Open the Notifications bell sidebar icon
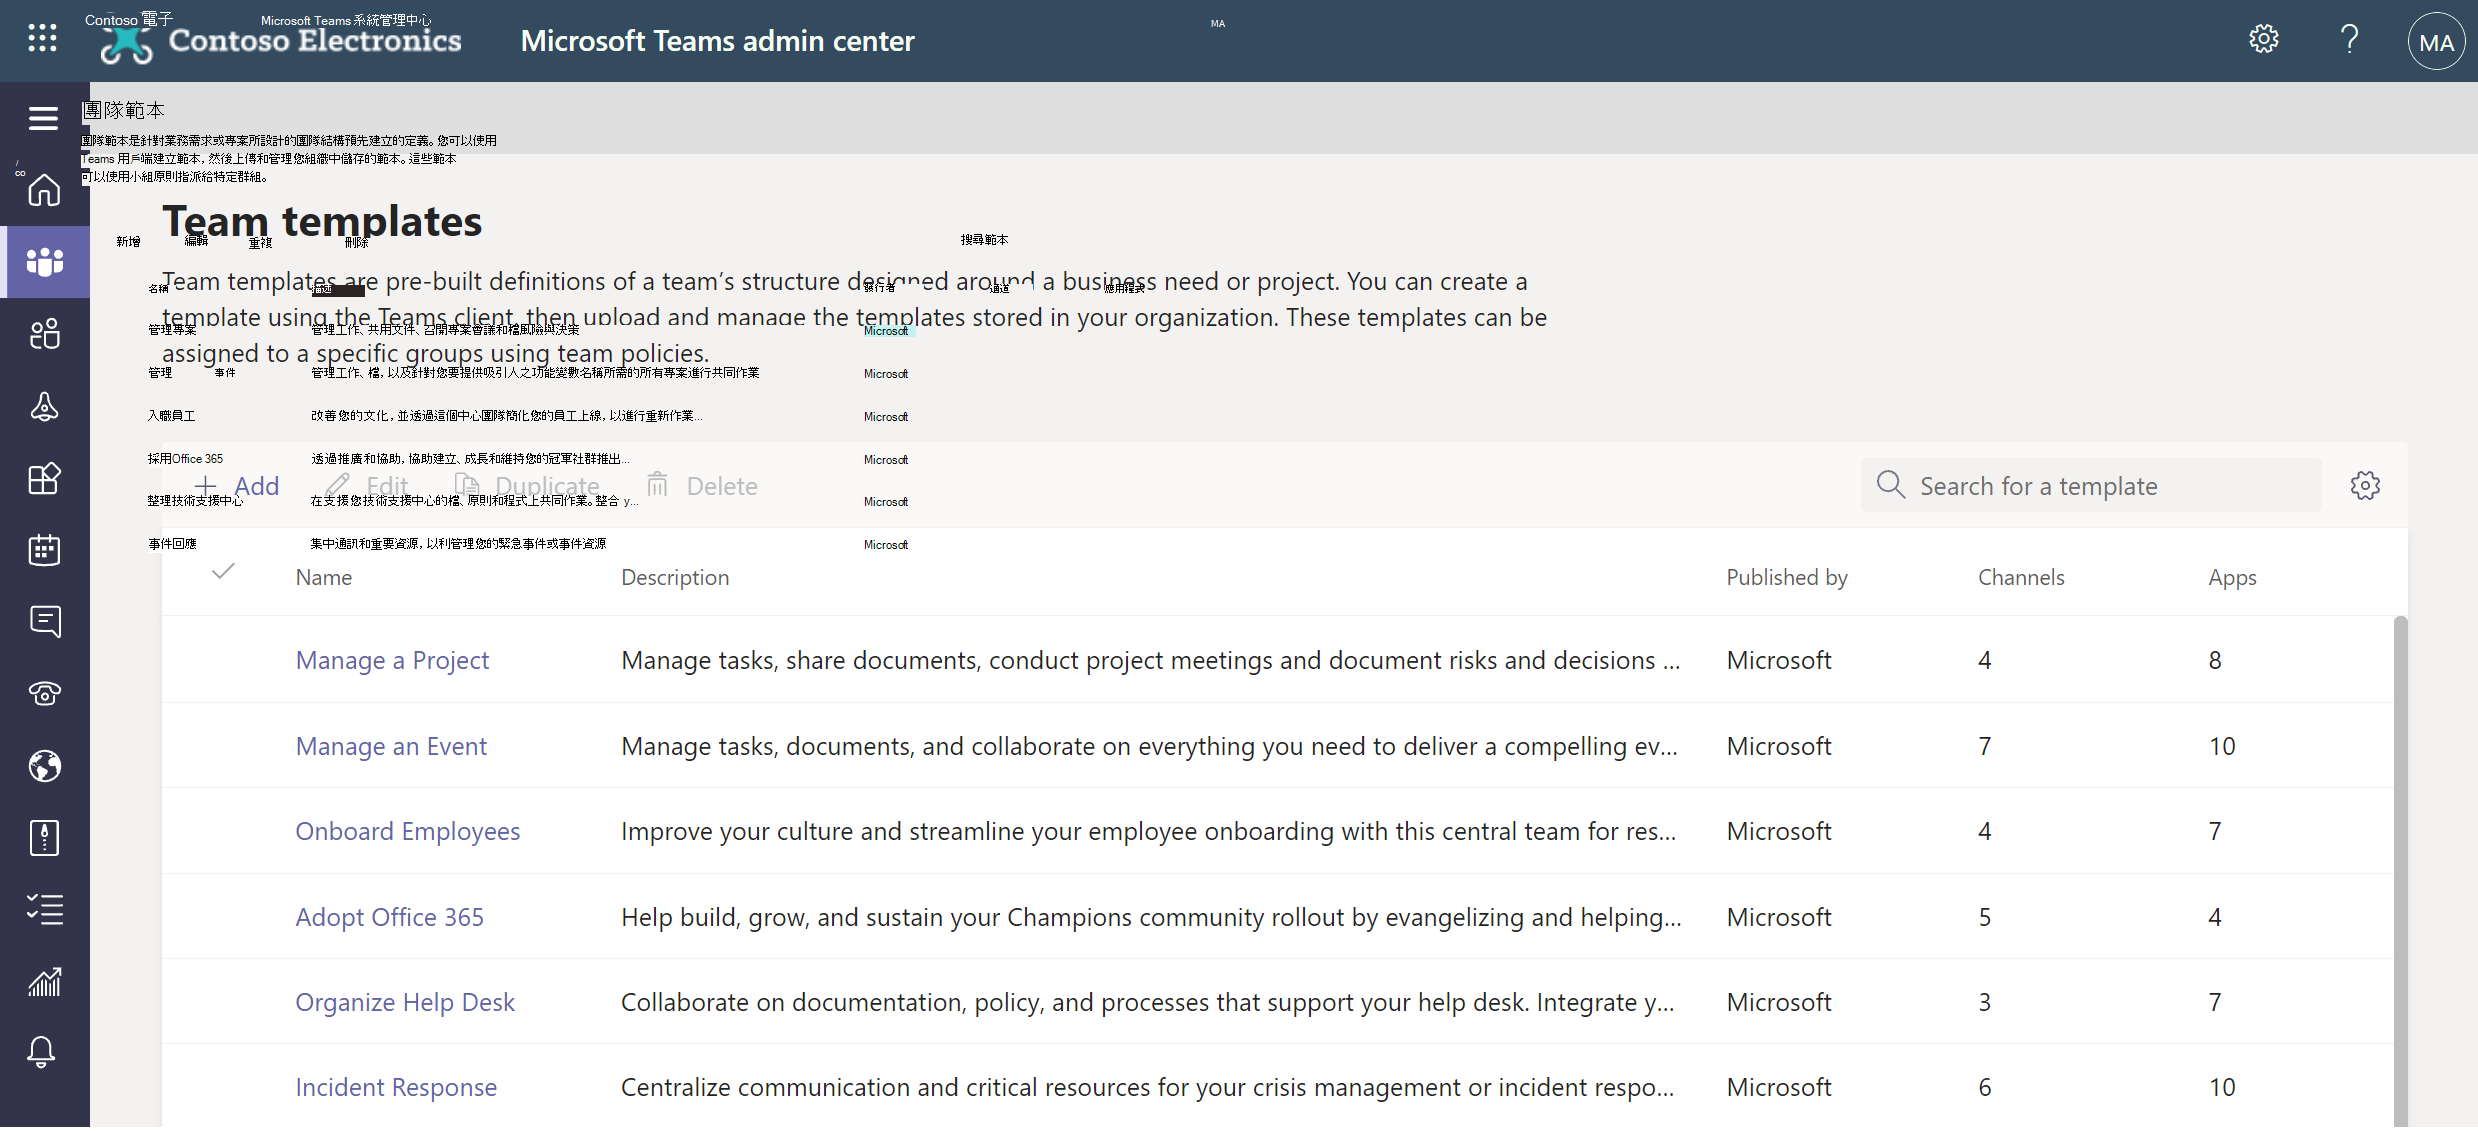The width and height of the screenshot is (2478, 1131). [x=42, y=1052]
